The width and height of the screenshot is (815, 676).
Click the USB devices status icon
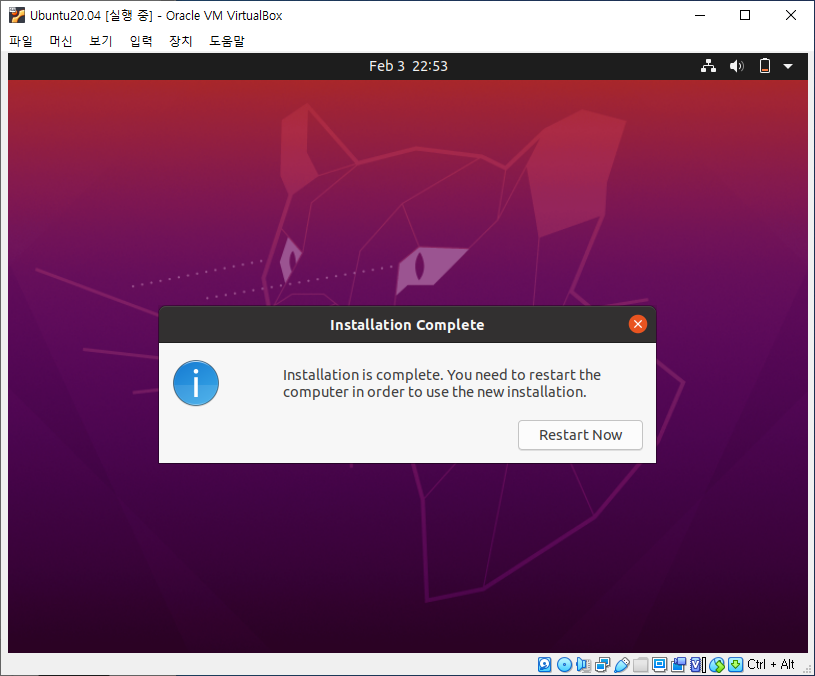coord(622,665)
